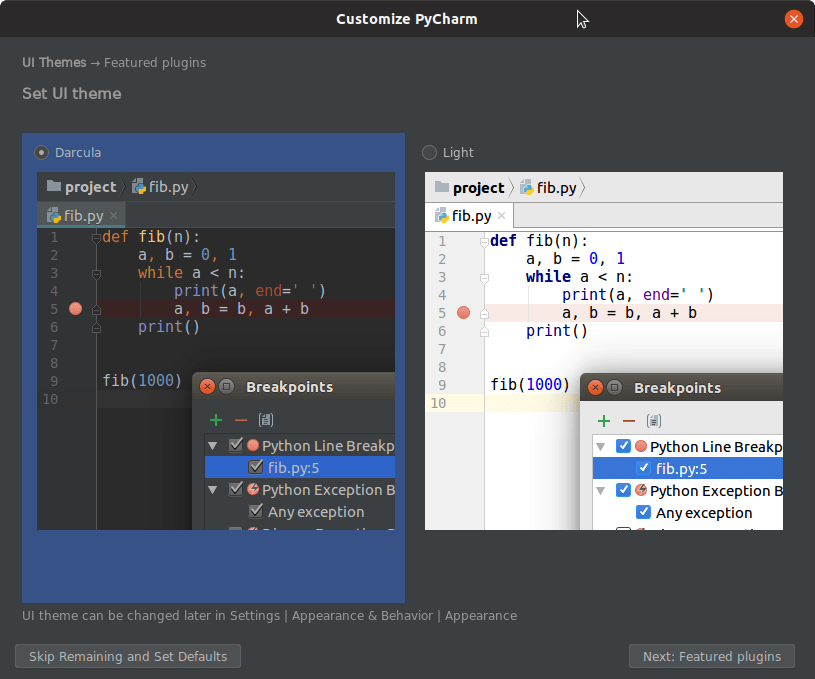Click the UI Themes breadcrumb step
This screenshot has height=679, width=815.
54,62
